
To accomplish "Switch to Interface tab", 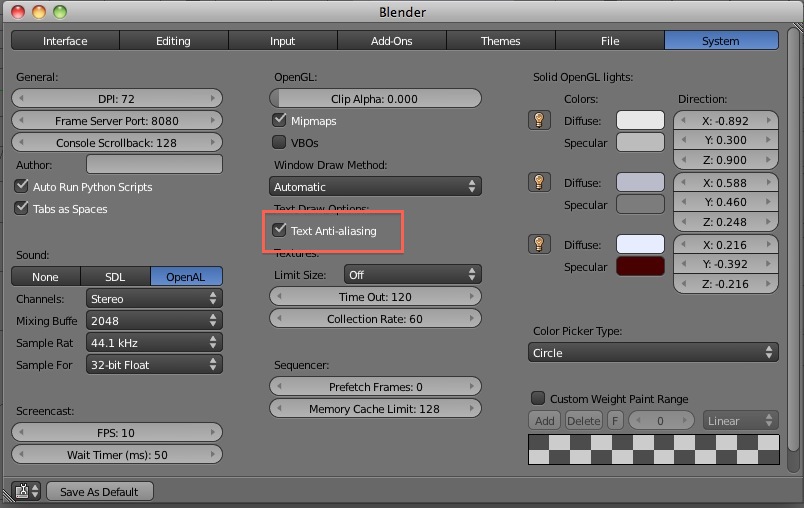I will click(65, 40).
